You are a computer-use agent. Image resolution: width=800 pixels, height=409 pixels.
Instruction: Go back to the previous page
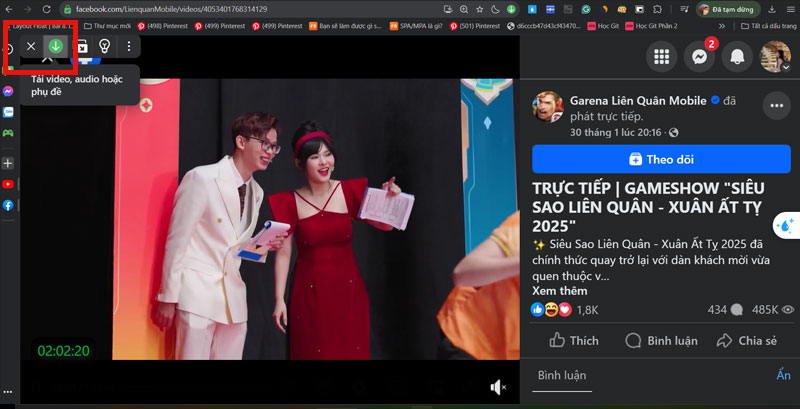click(x=9, y=9)
